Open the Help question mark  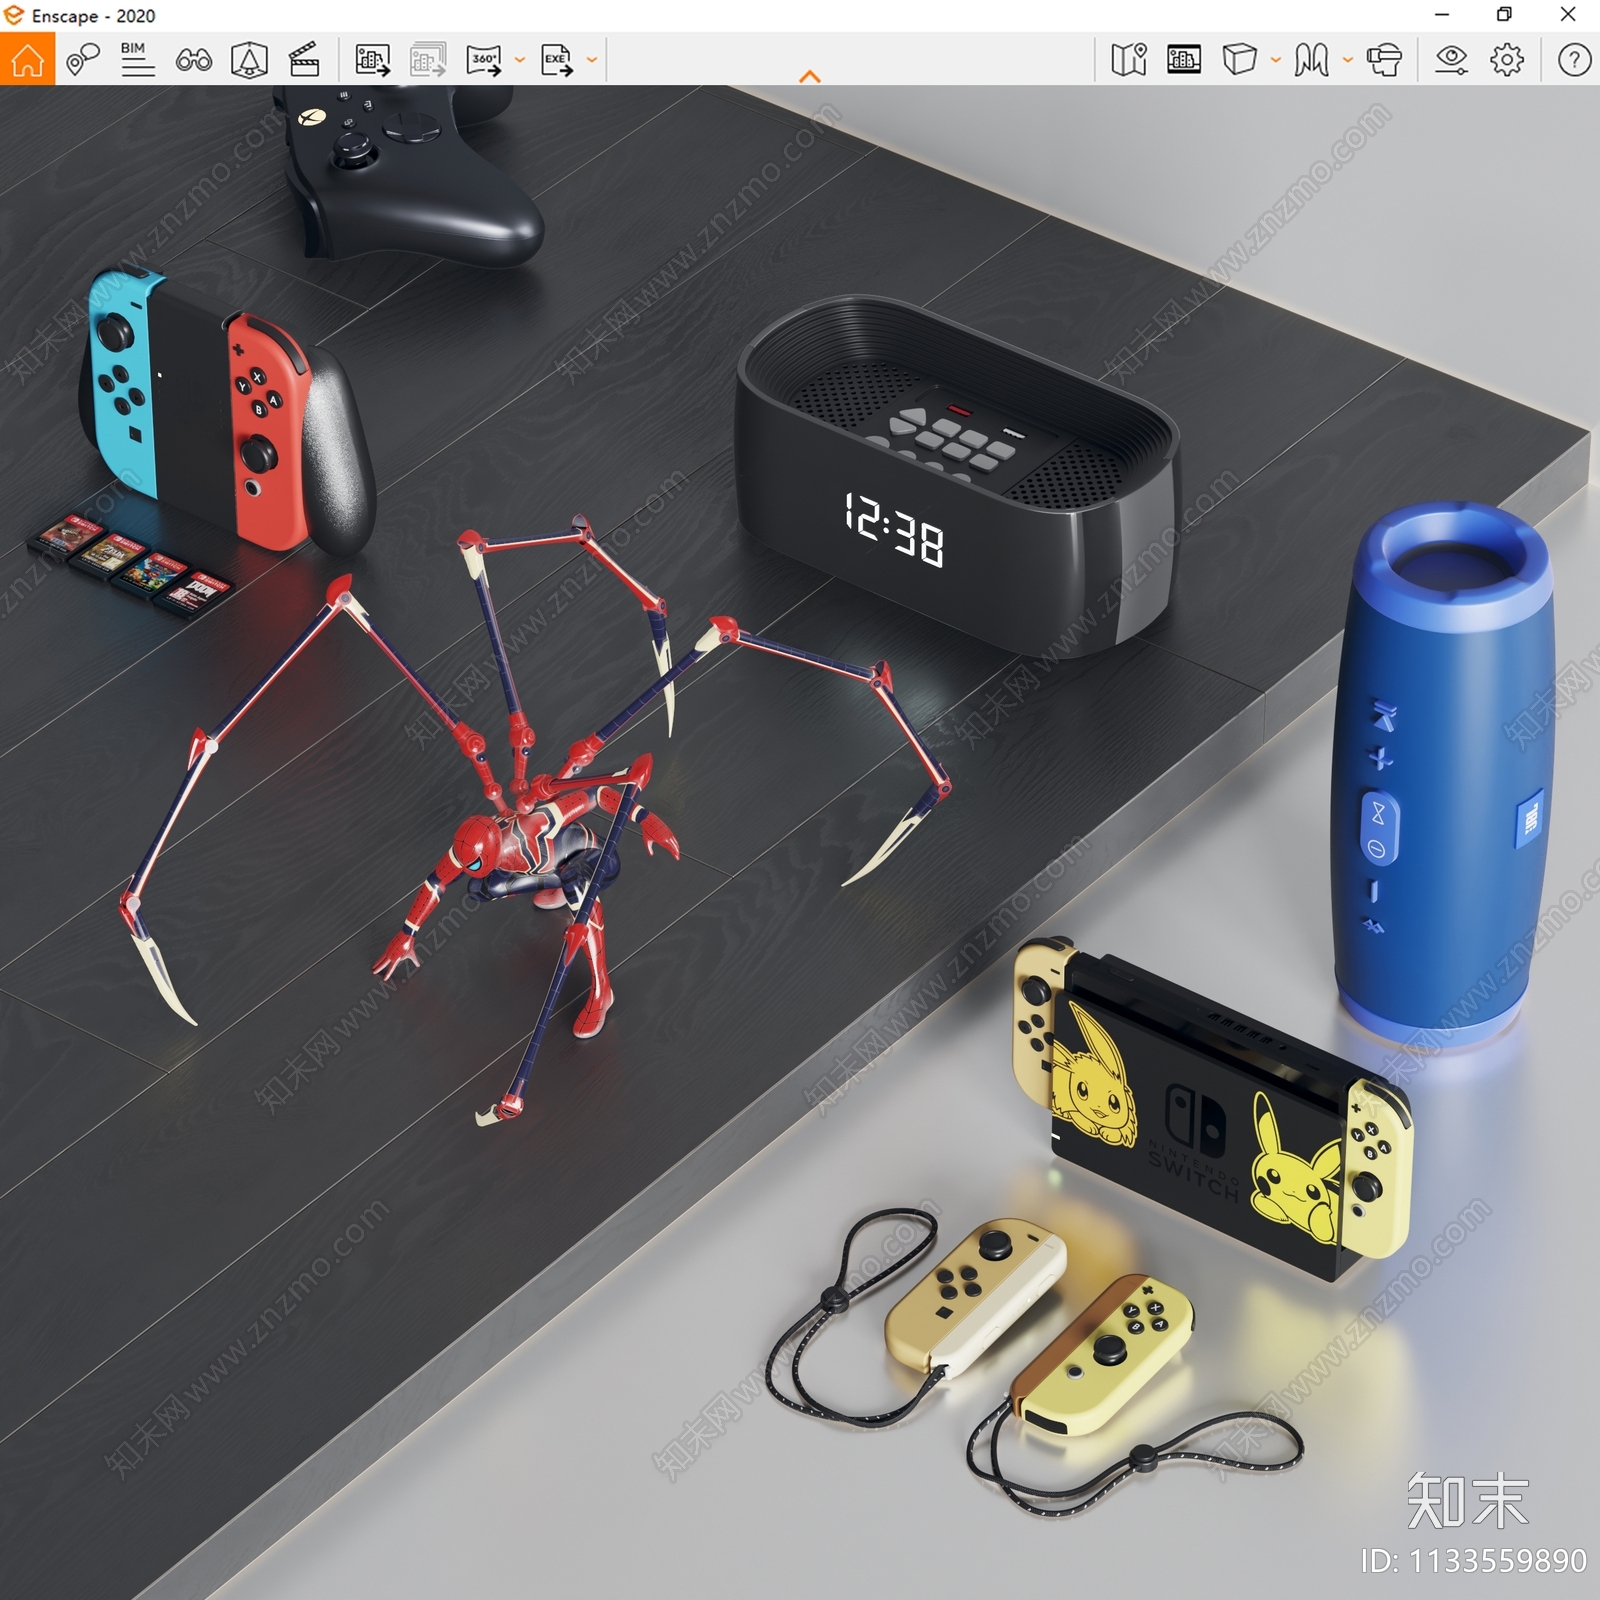tap(1574, 60)
